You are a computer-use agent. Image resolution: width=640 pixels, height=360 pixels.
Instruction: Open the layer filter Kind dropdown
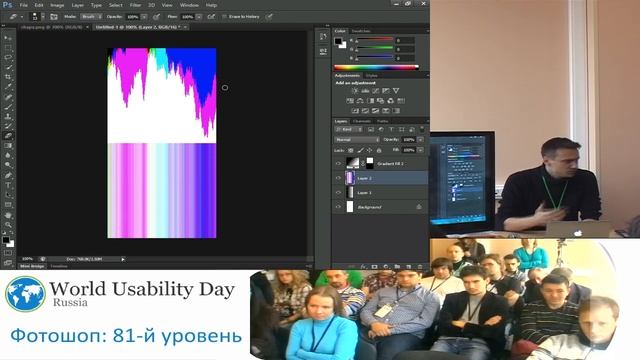tap(349, 129)
